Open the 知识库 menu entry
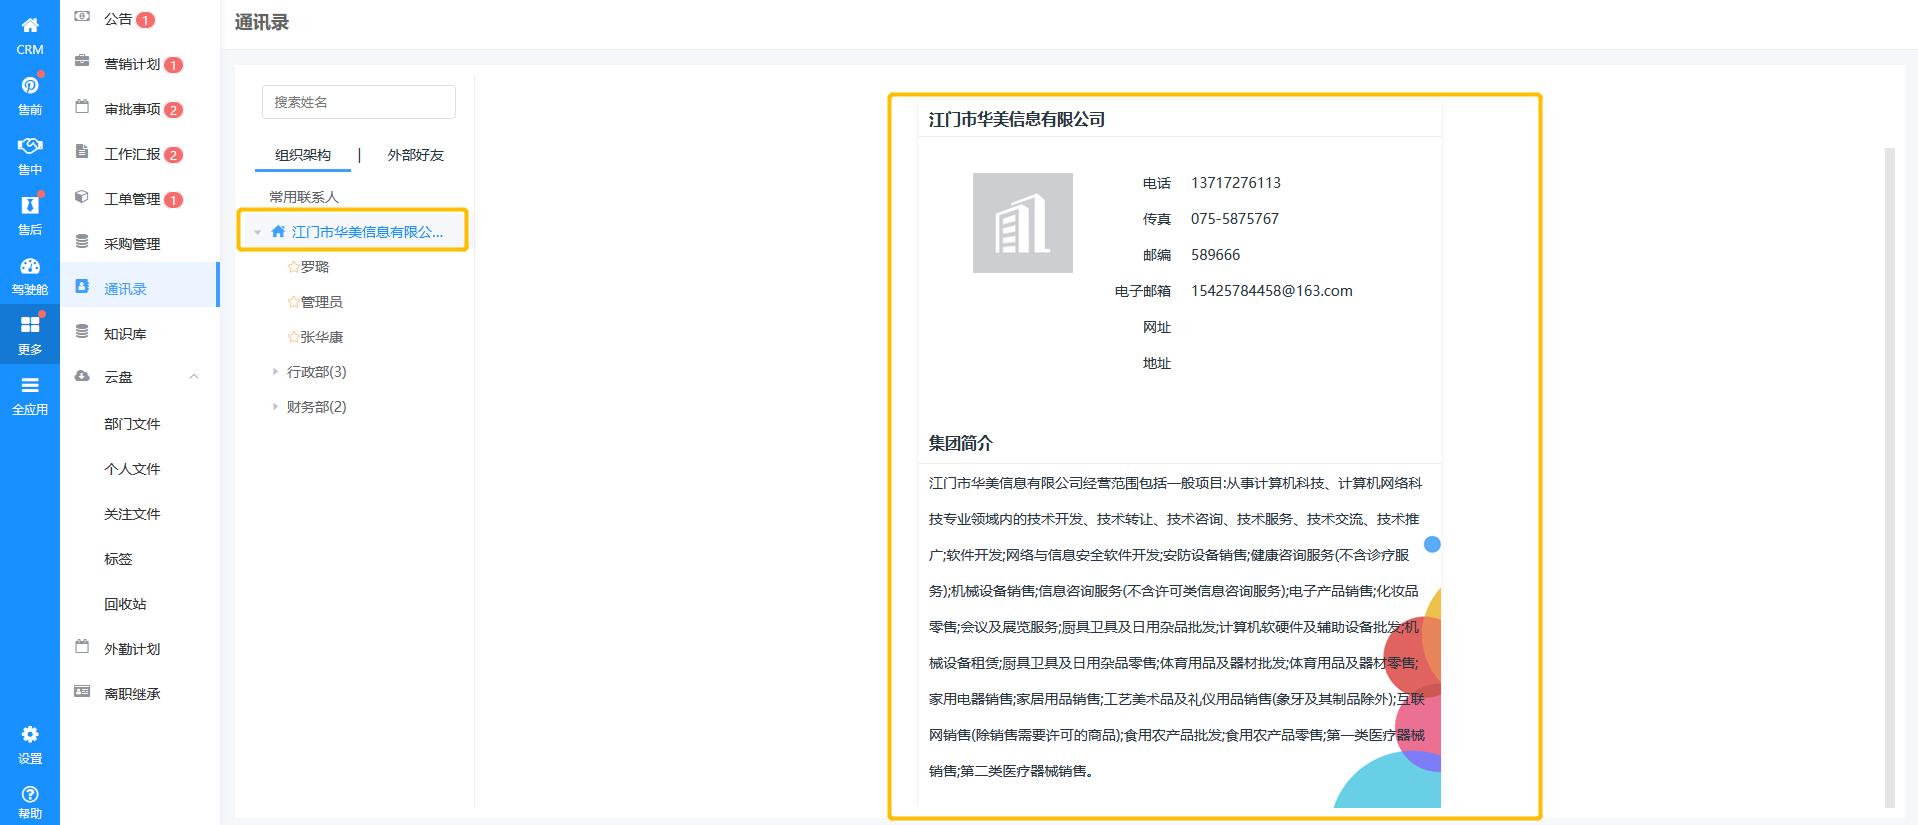This screenshot has width=1918, height=825. [x=125, y=334]
